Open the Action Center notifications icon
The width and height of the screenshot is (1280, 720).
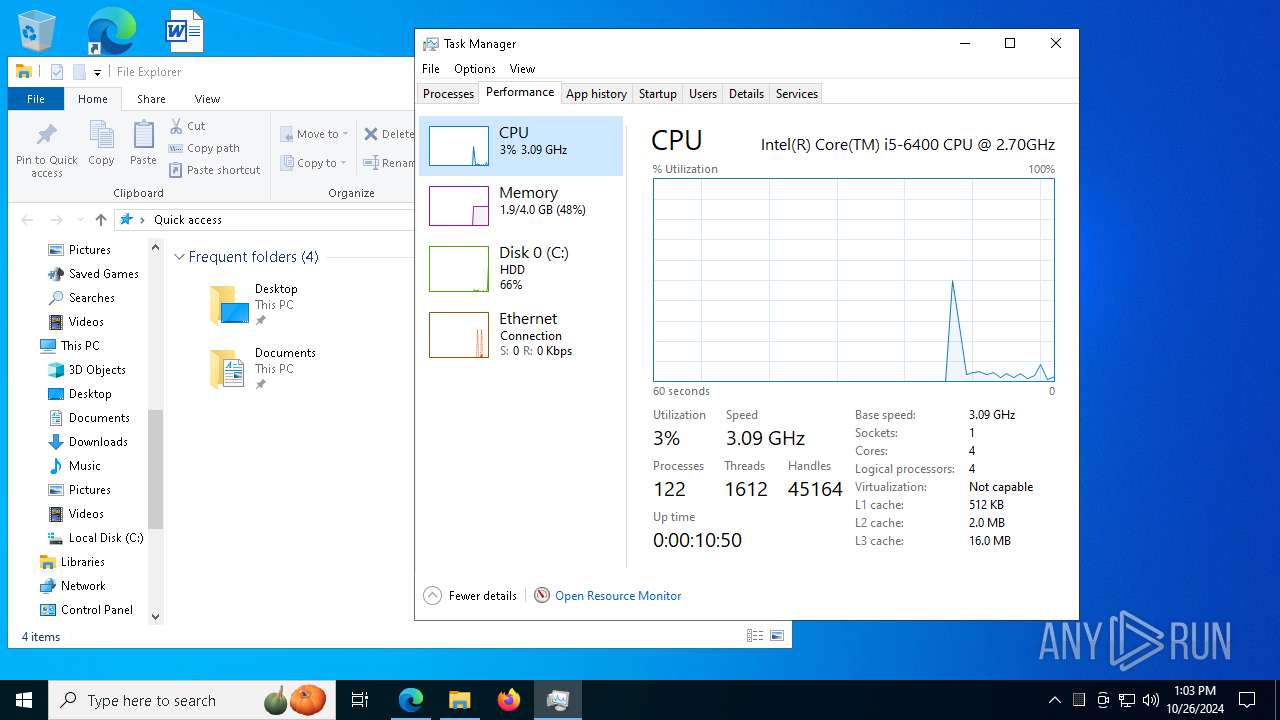[x=1247, y=700]
